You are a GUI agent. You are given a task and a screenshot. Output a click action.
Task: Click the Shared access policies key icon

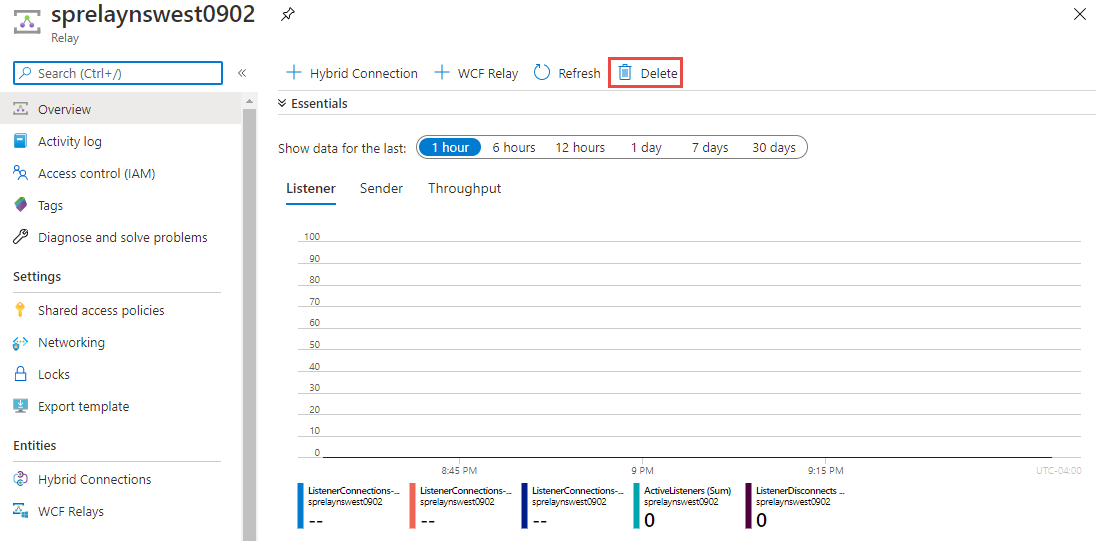(20, 310)
